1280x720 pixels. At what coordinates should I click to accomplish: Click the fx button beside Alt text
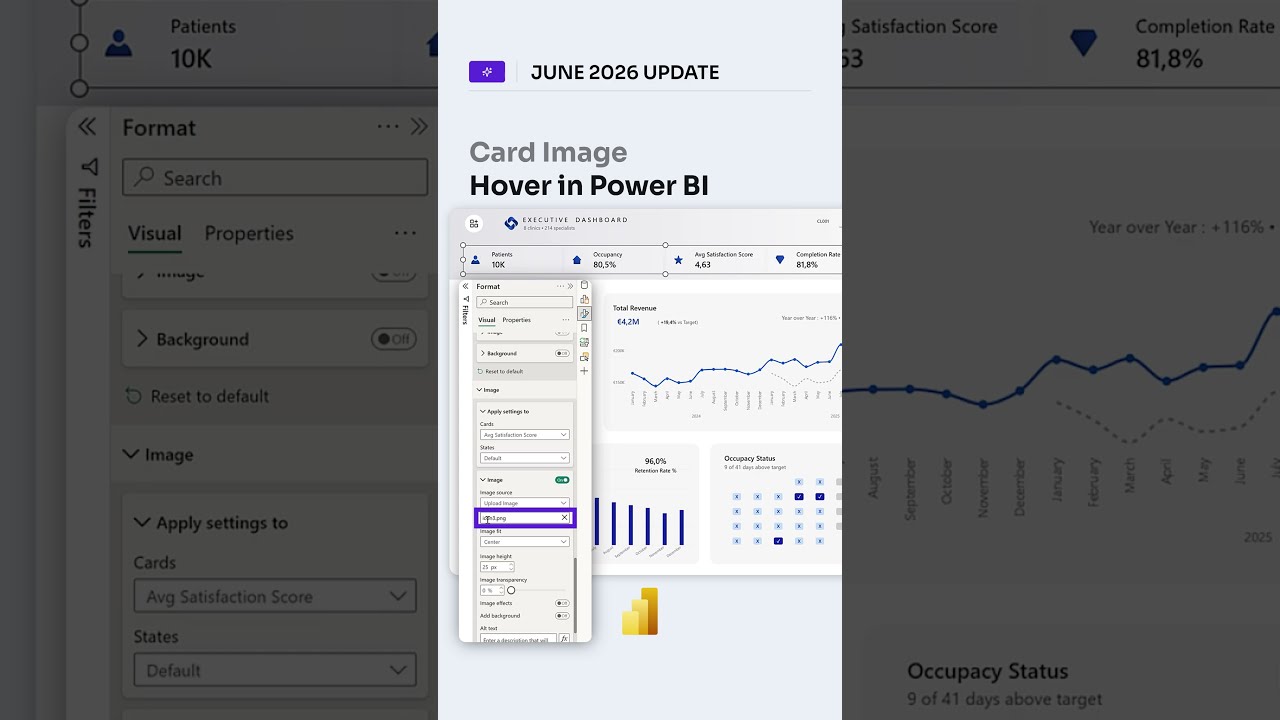[564, 639]
